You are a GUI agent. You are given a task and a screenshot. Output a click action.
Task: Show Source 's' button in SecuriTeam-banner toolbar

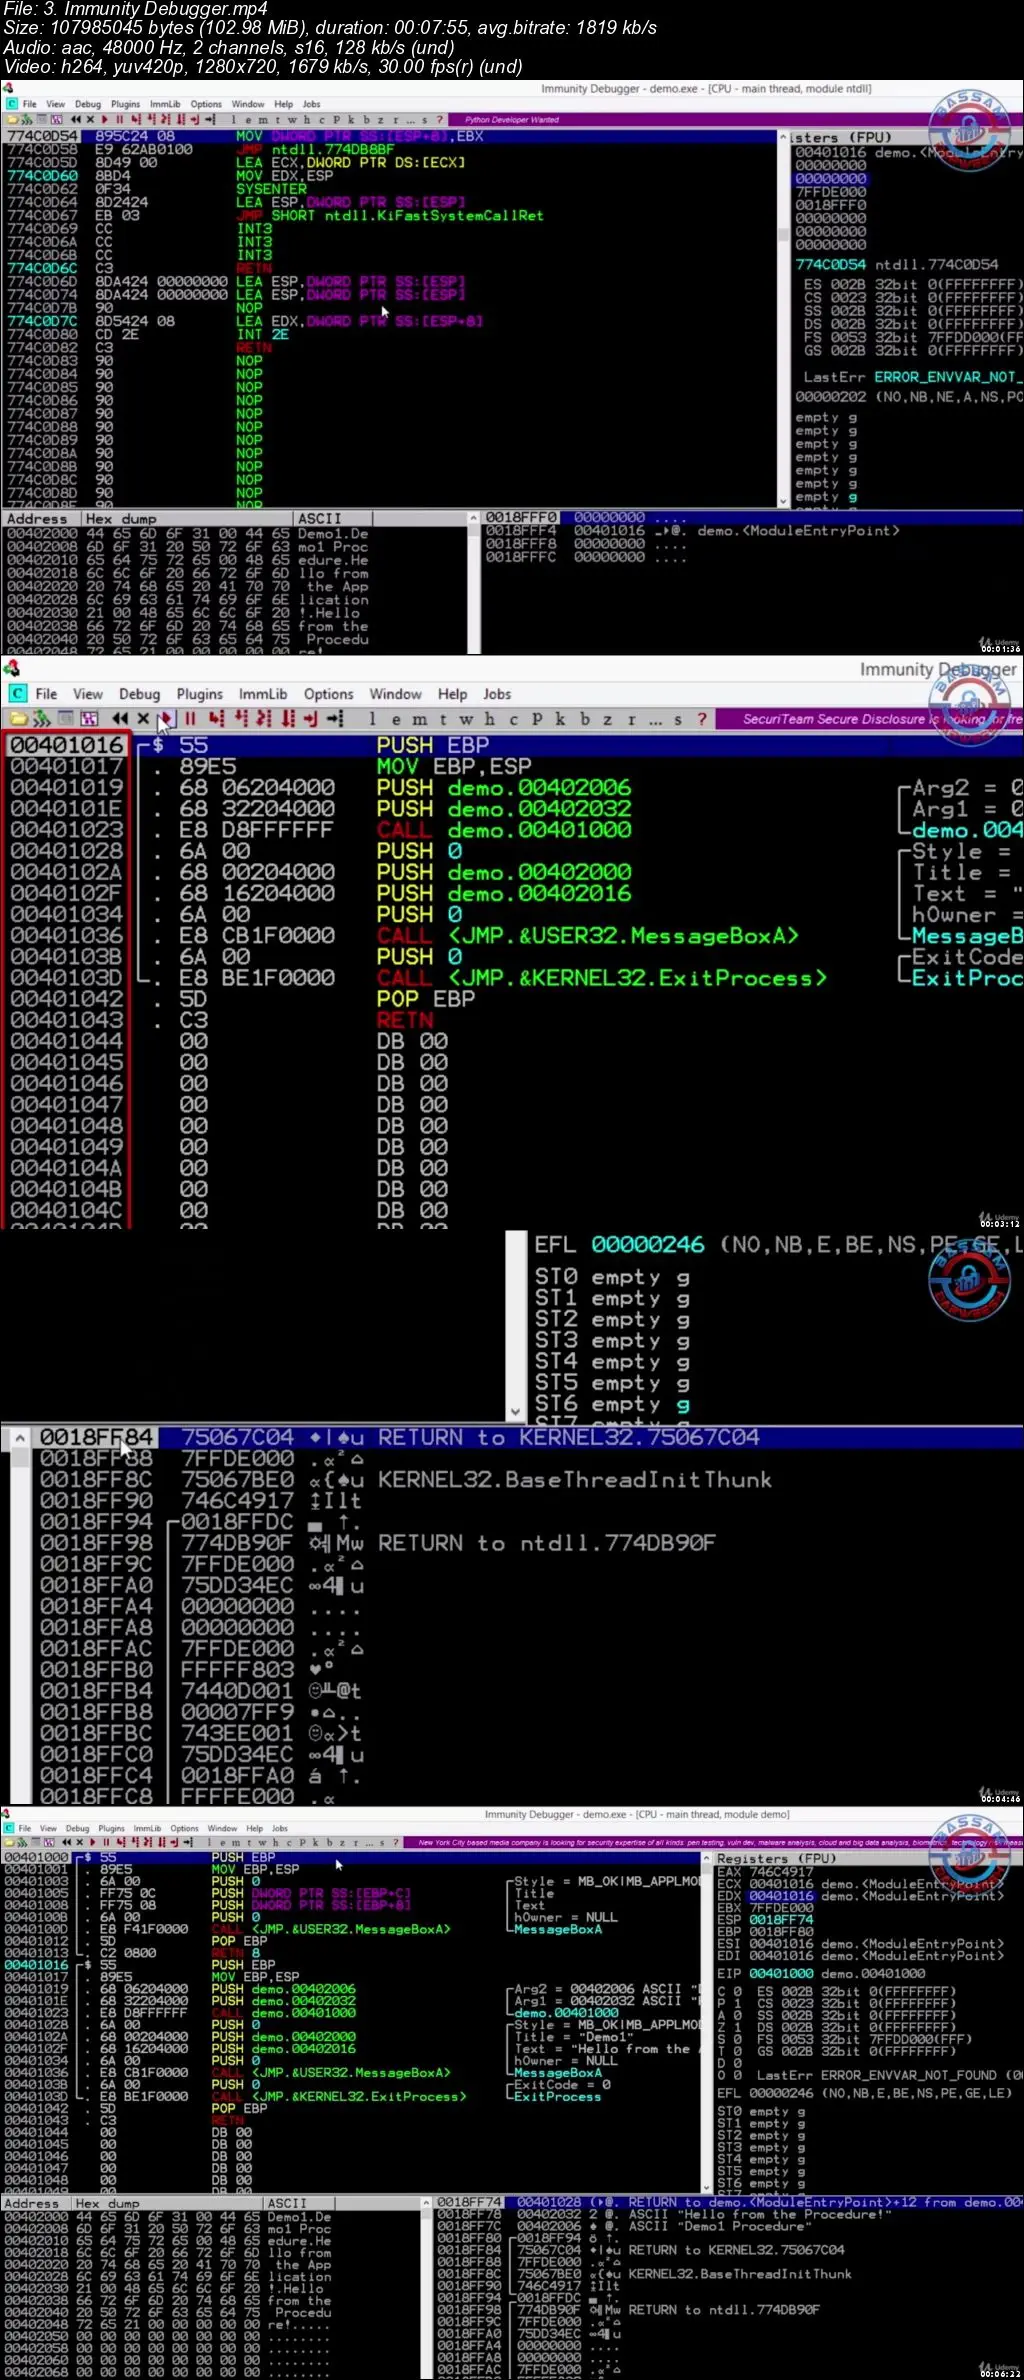tap(678, 719)
